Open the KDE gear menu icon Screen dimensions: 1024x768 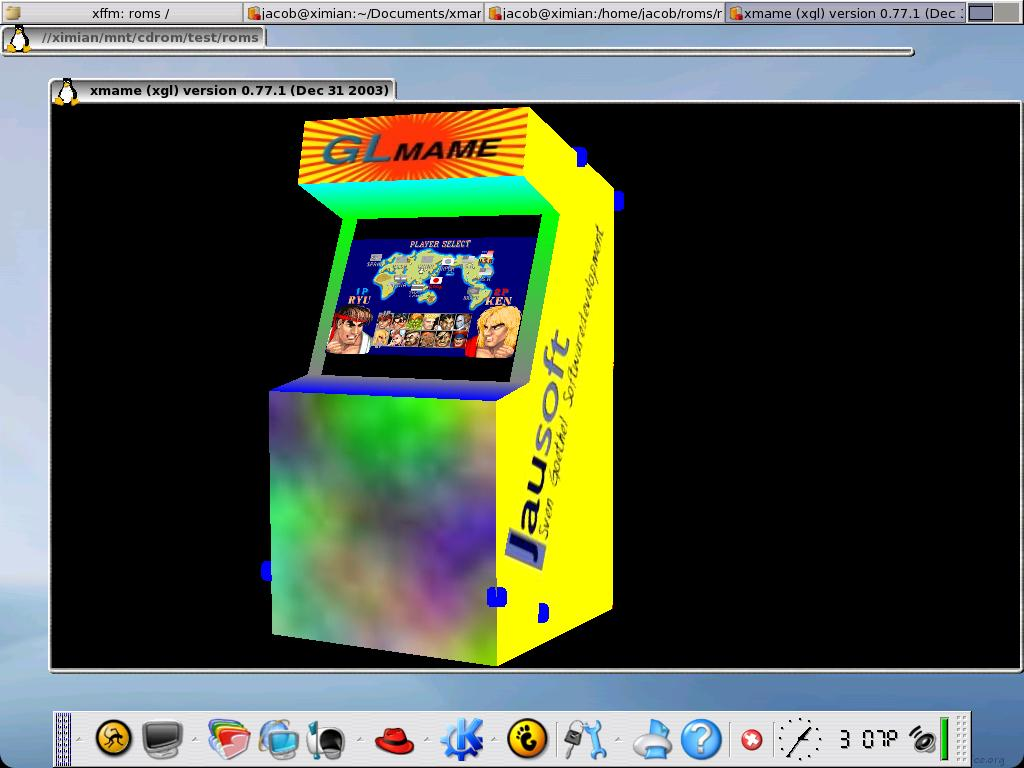[462, 739]
